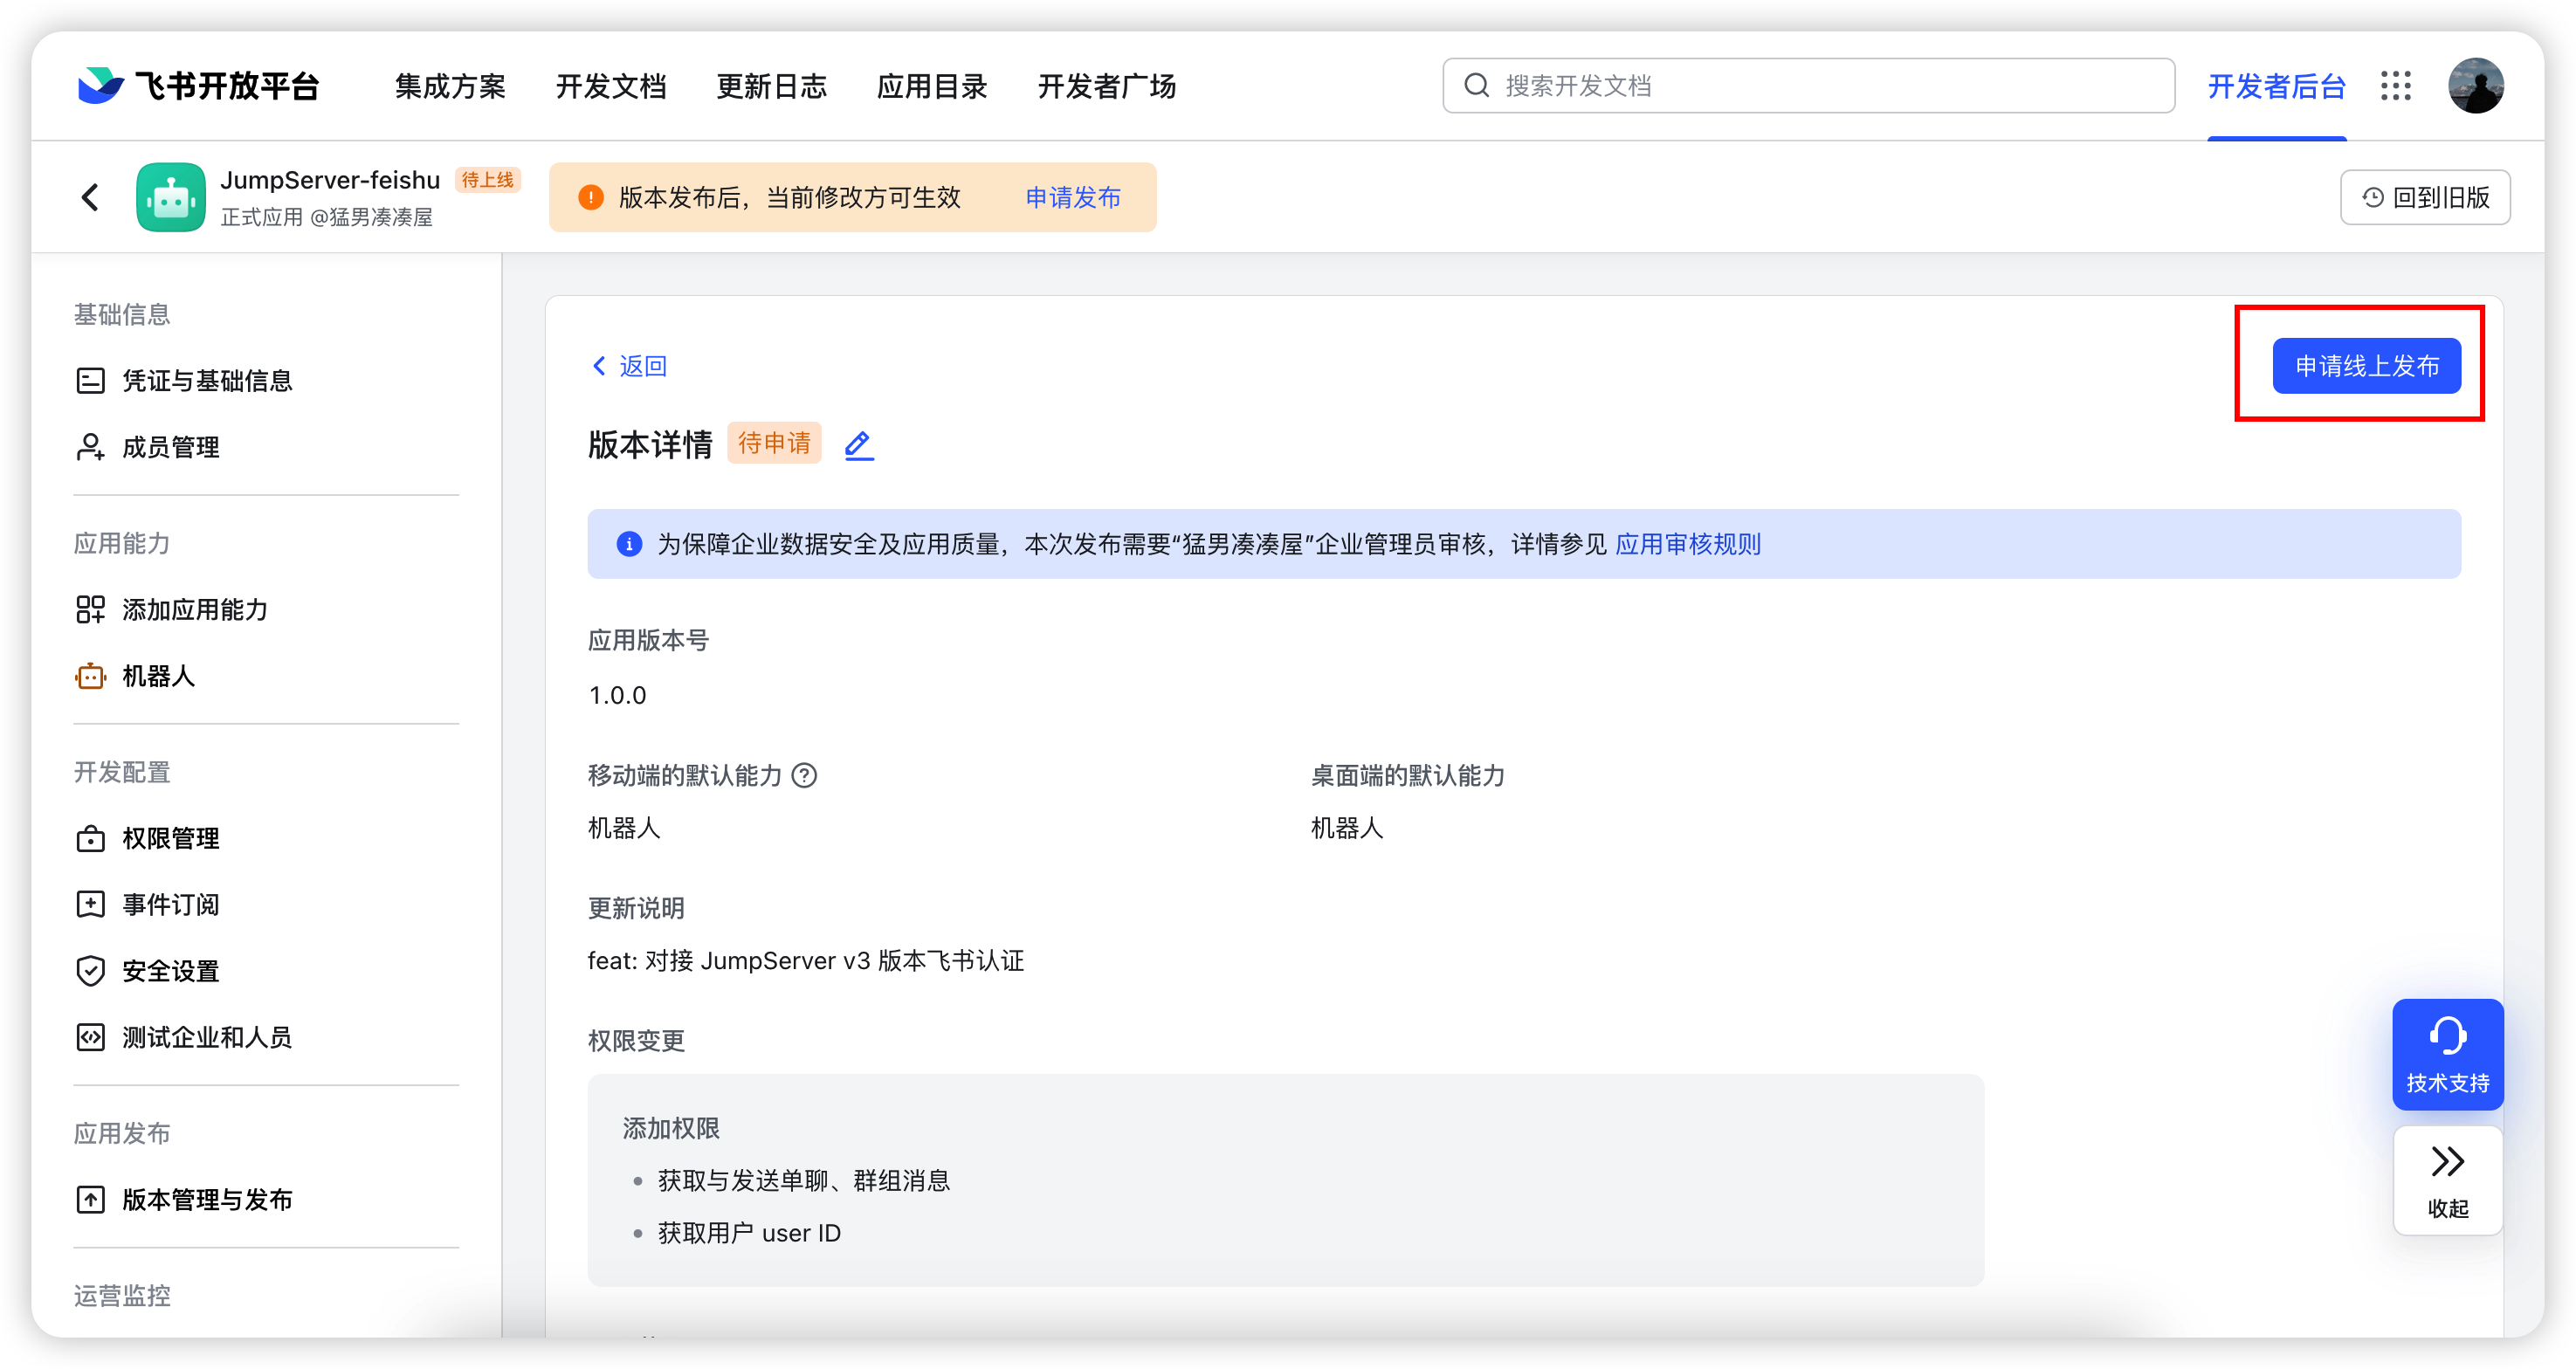
Task: Click the 待上线 status tag
Action: tap(487, 180)
